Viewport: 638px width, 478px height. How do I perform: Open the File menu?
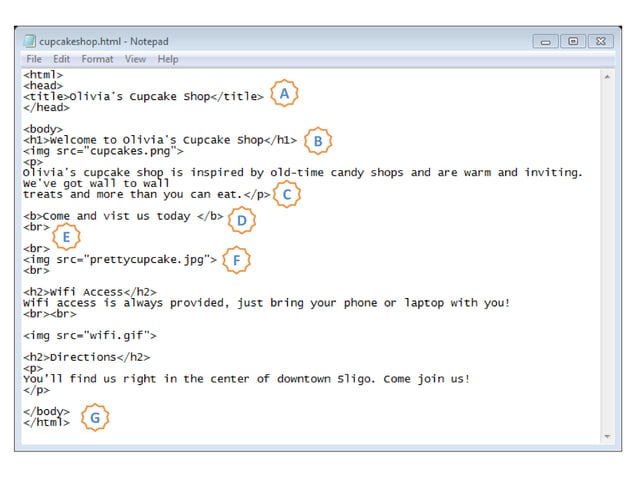[x=34, y=59]
